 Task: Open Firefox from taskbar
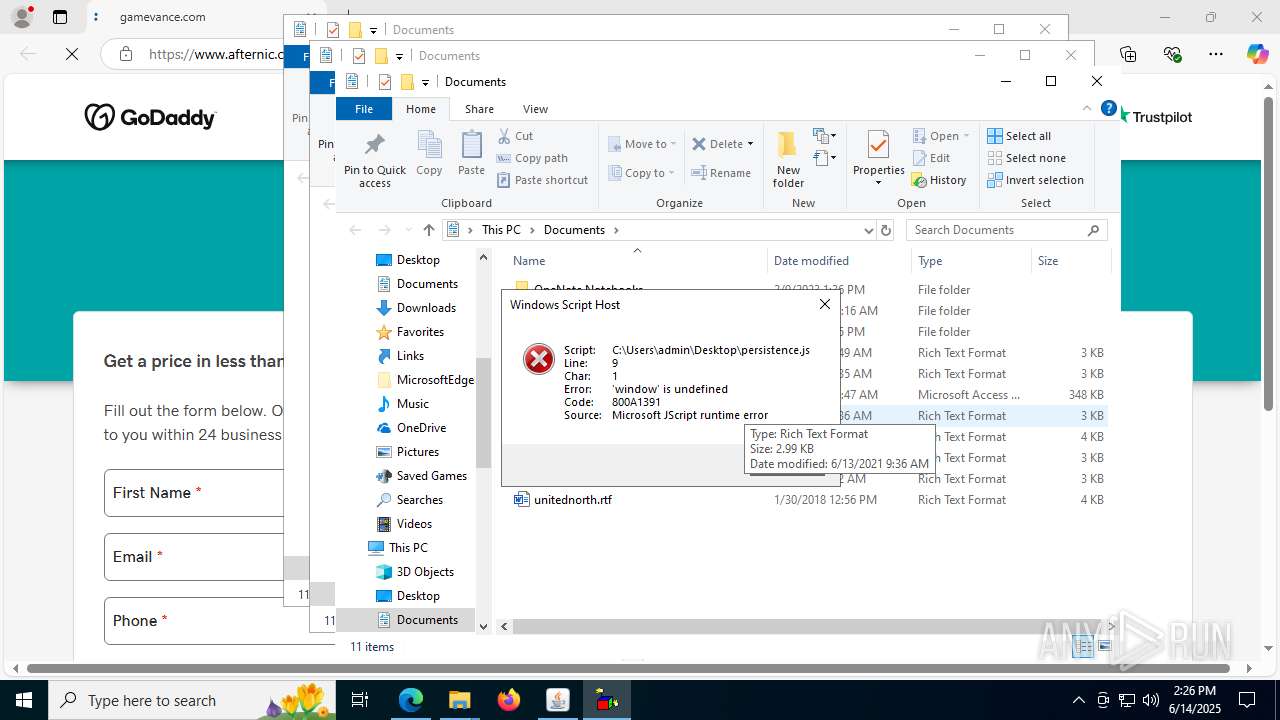point(509,700)
